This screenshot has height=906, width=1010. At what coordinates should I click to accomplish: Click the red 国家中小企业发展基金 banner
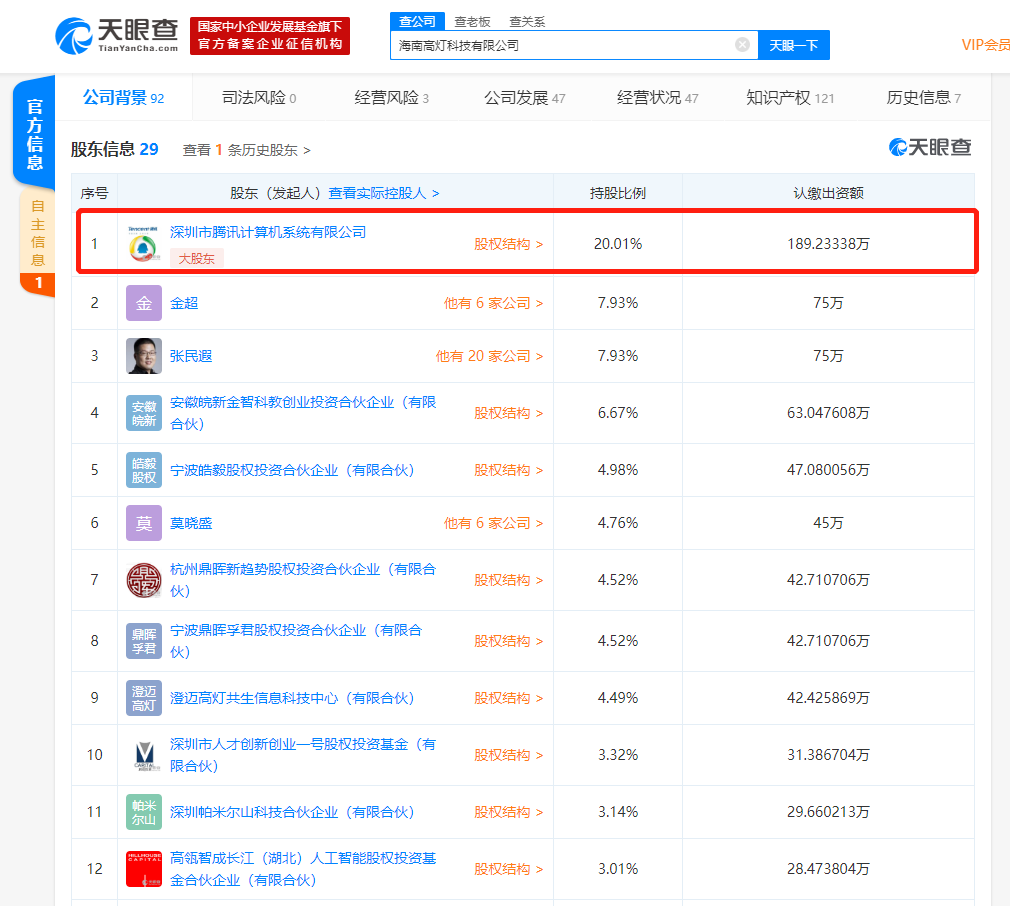pyautogui.click(x=270, y=35)
